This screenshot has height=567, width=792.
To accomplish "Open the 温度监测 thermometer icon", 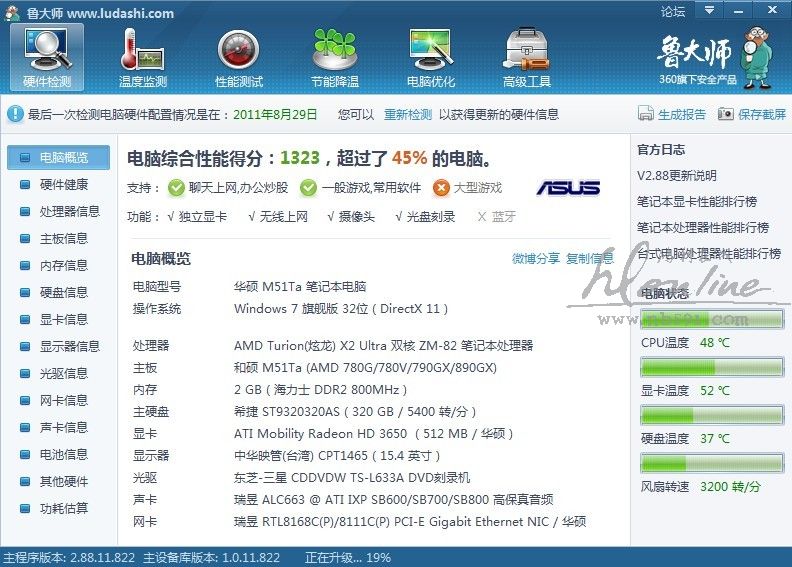I will [143, 50].
